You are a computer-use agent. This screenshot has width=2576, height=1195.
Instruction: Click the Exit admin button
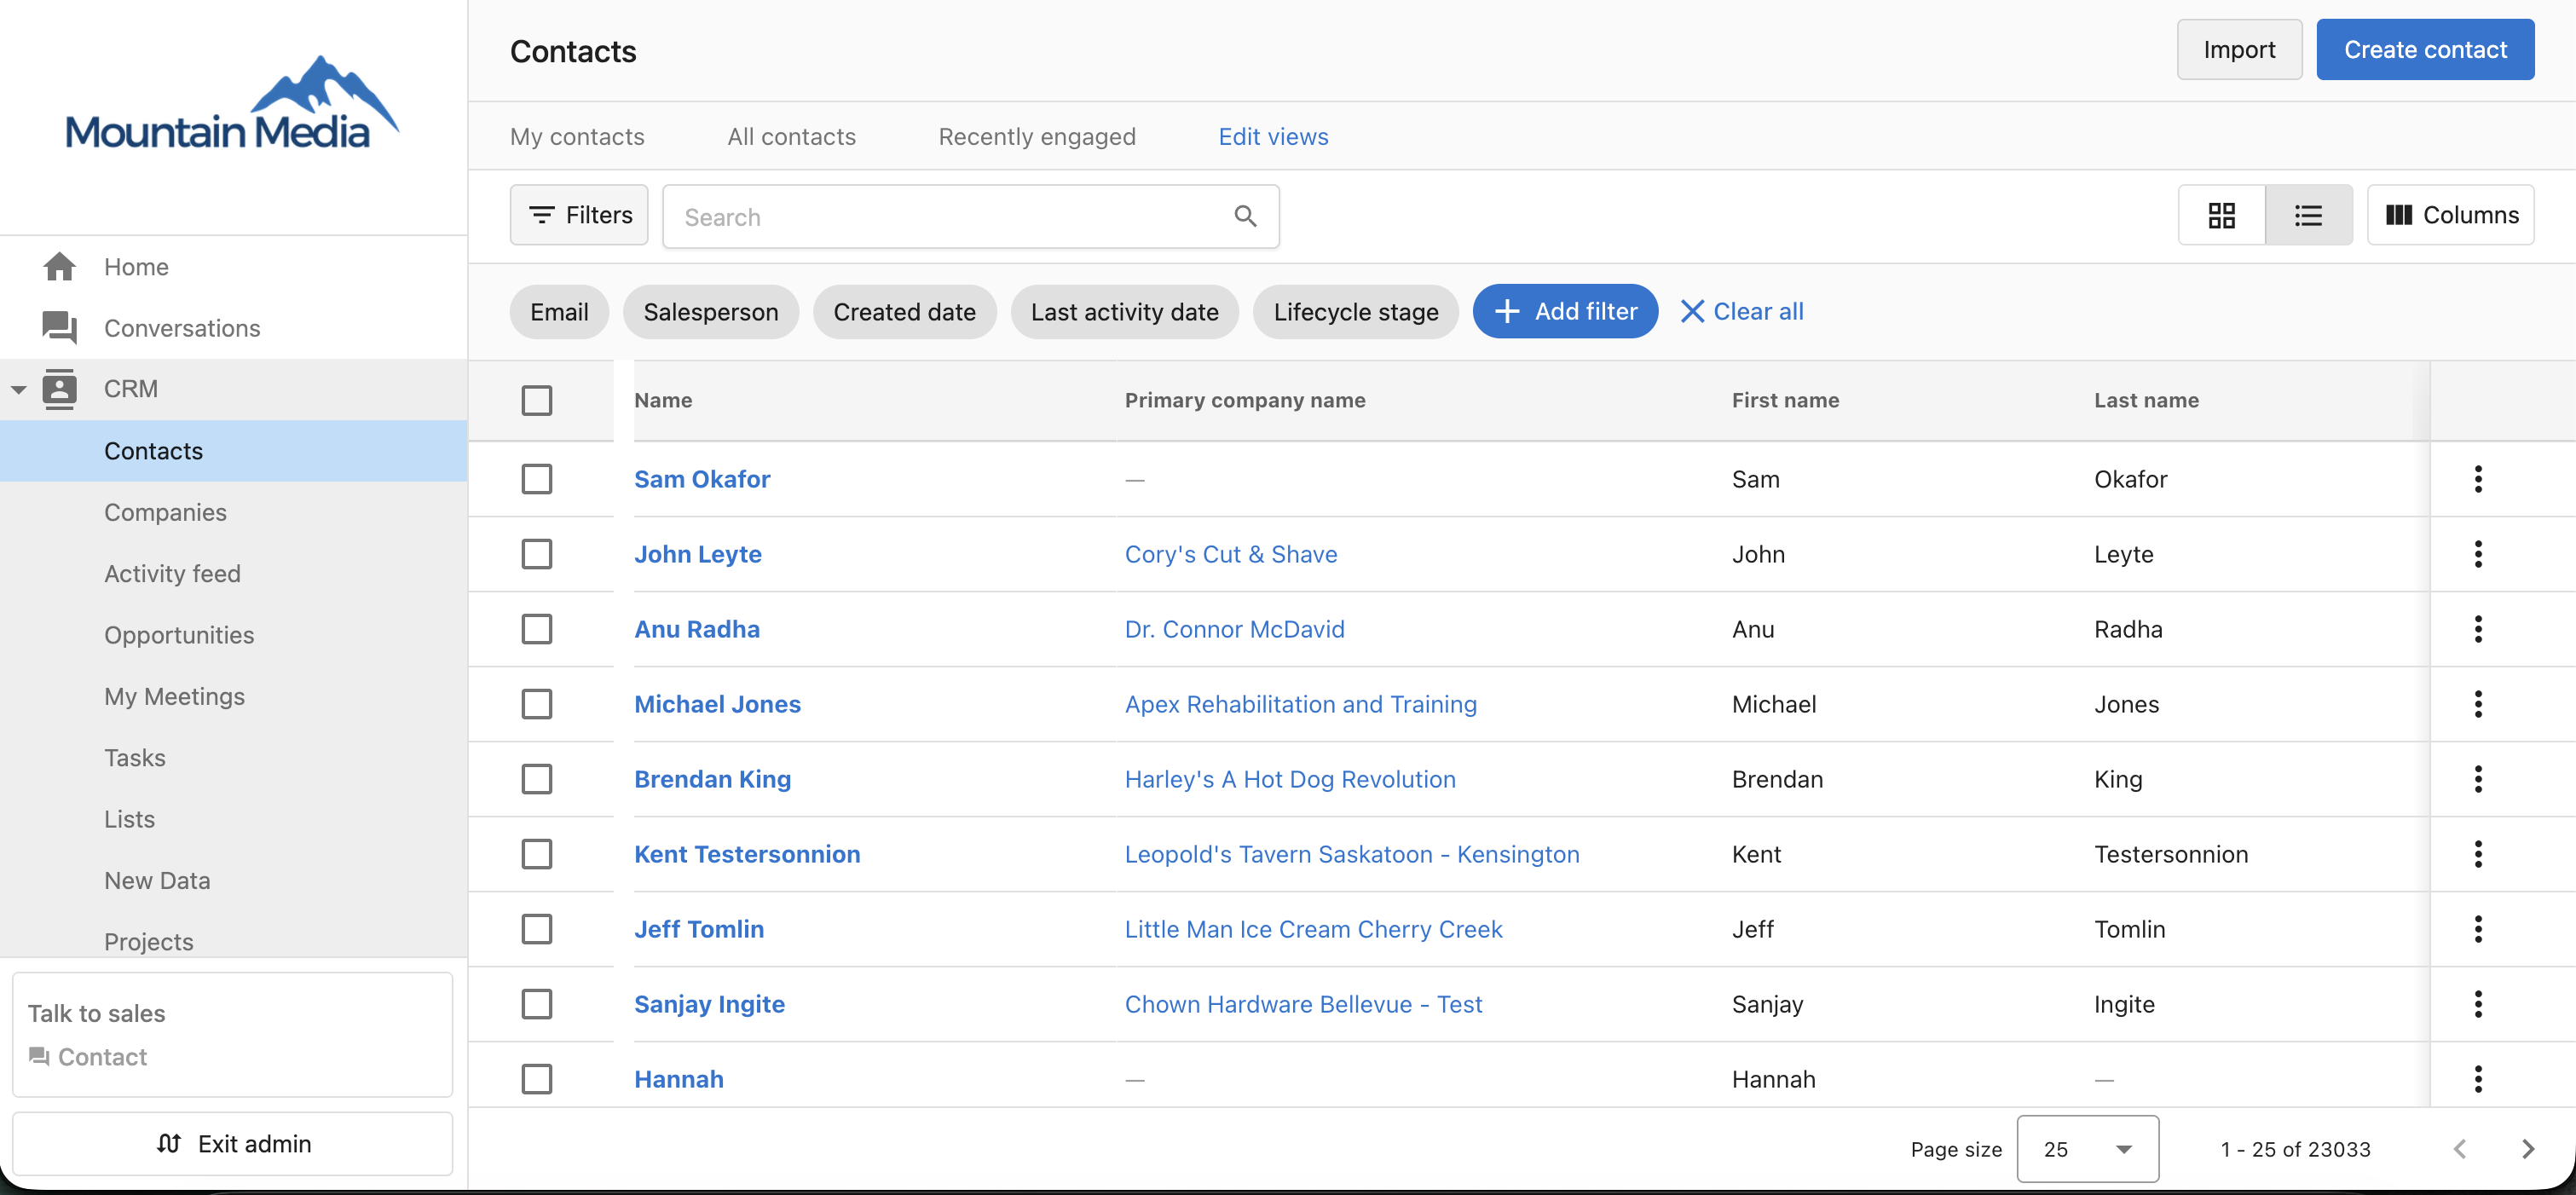[233, 1143]
